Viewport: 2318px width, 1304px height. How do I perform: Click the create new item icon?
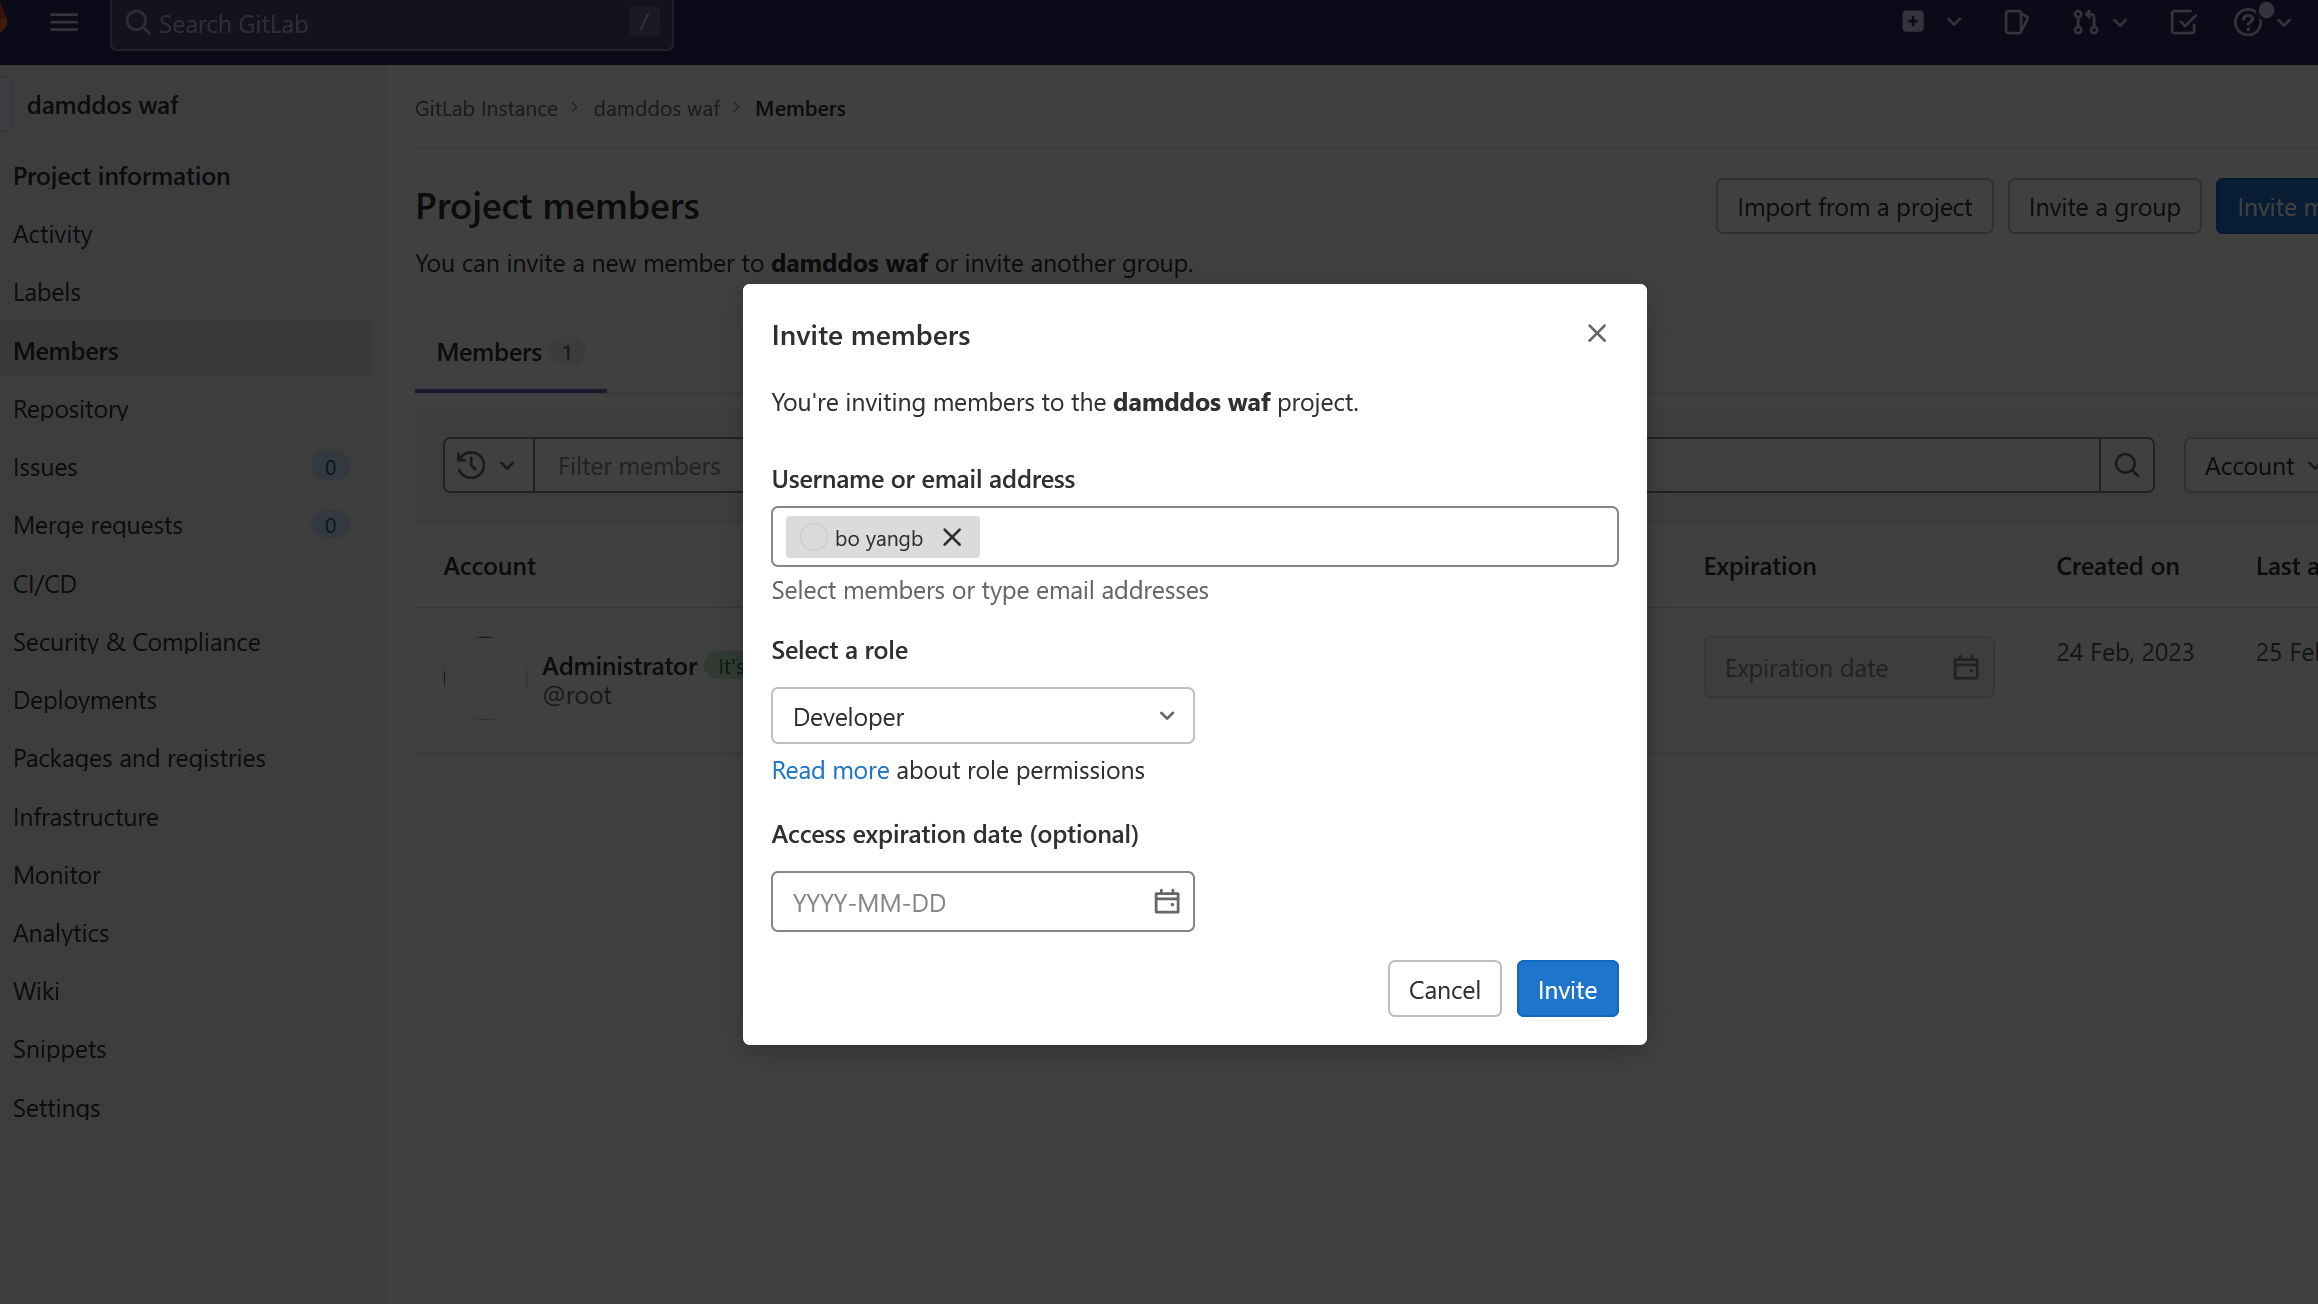(x=1914, y=22)
